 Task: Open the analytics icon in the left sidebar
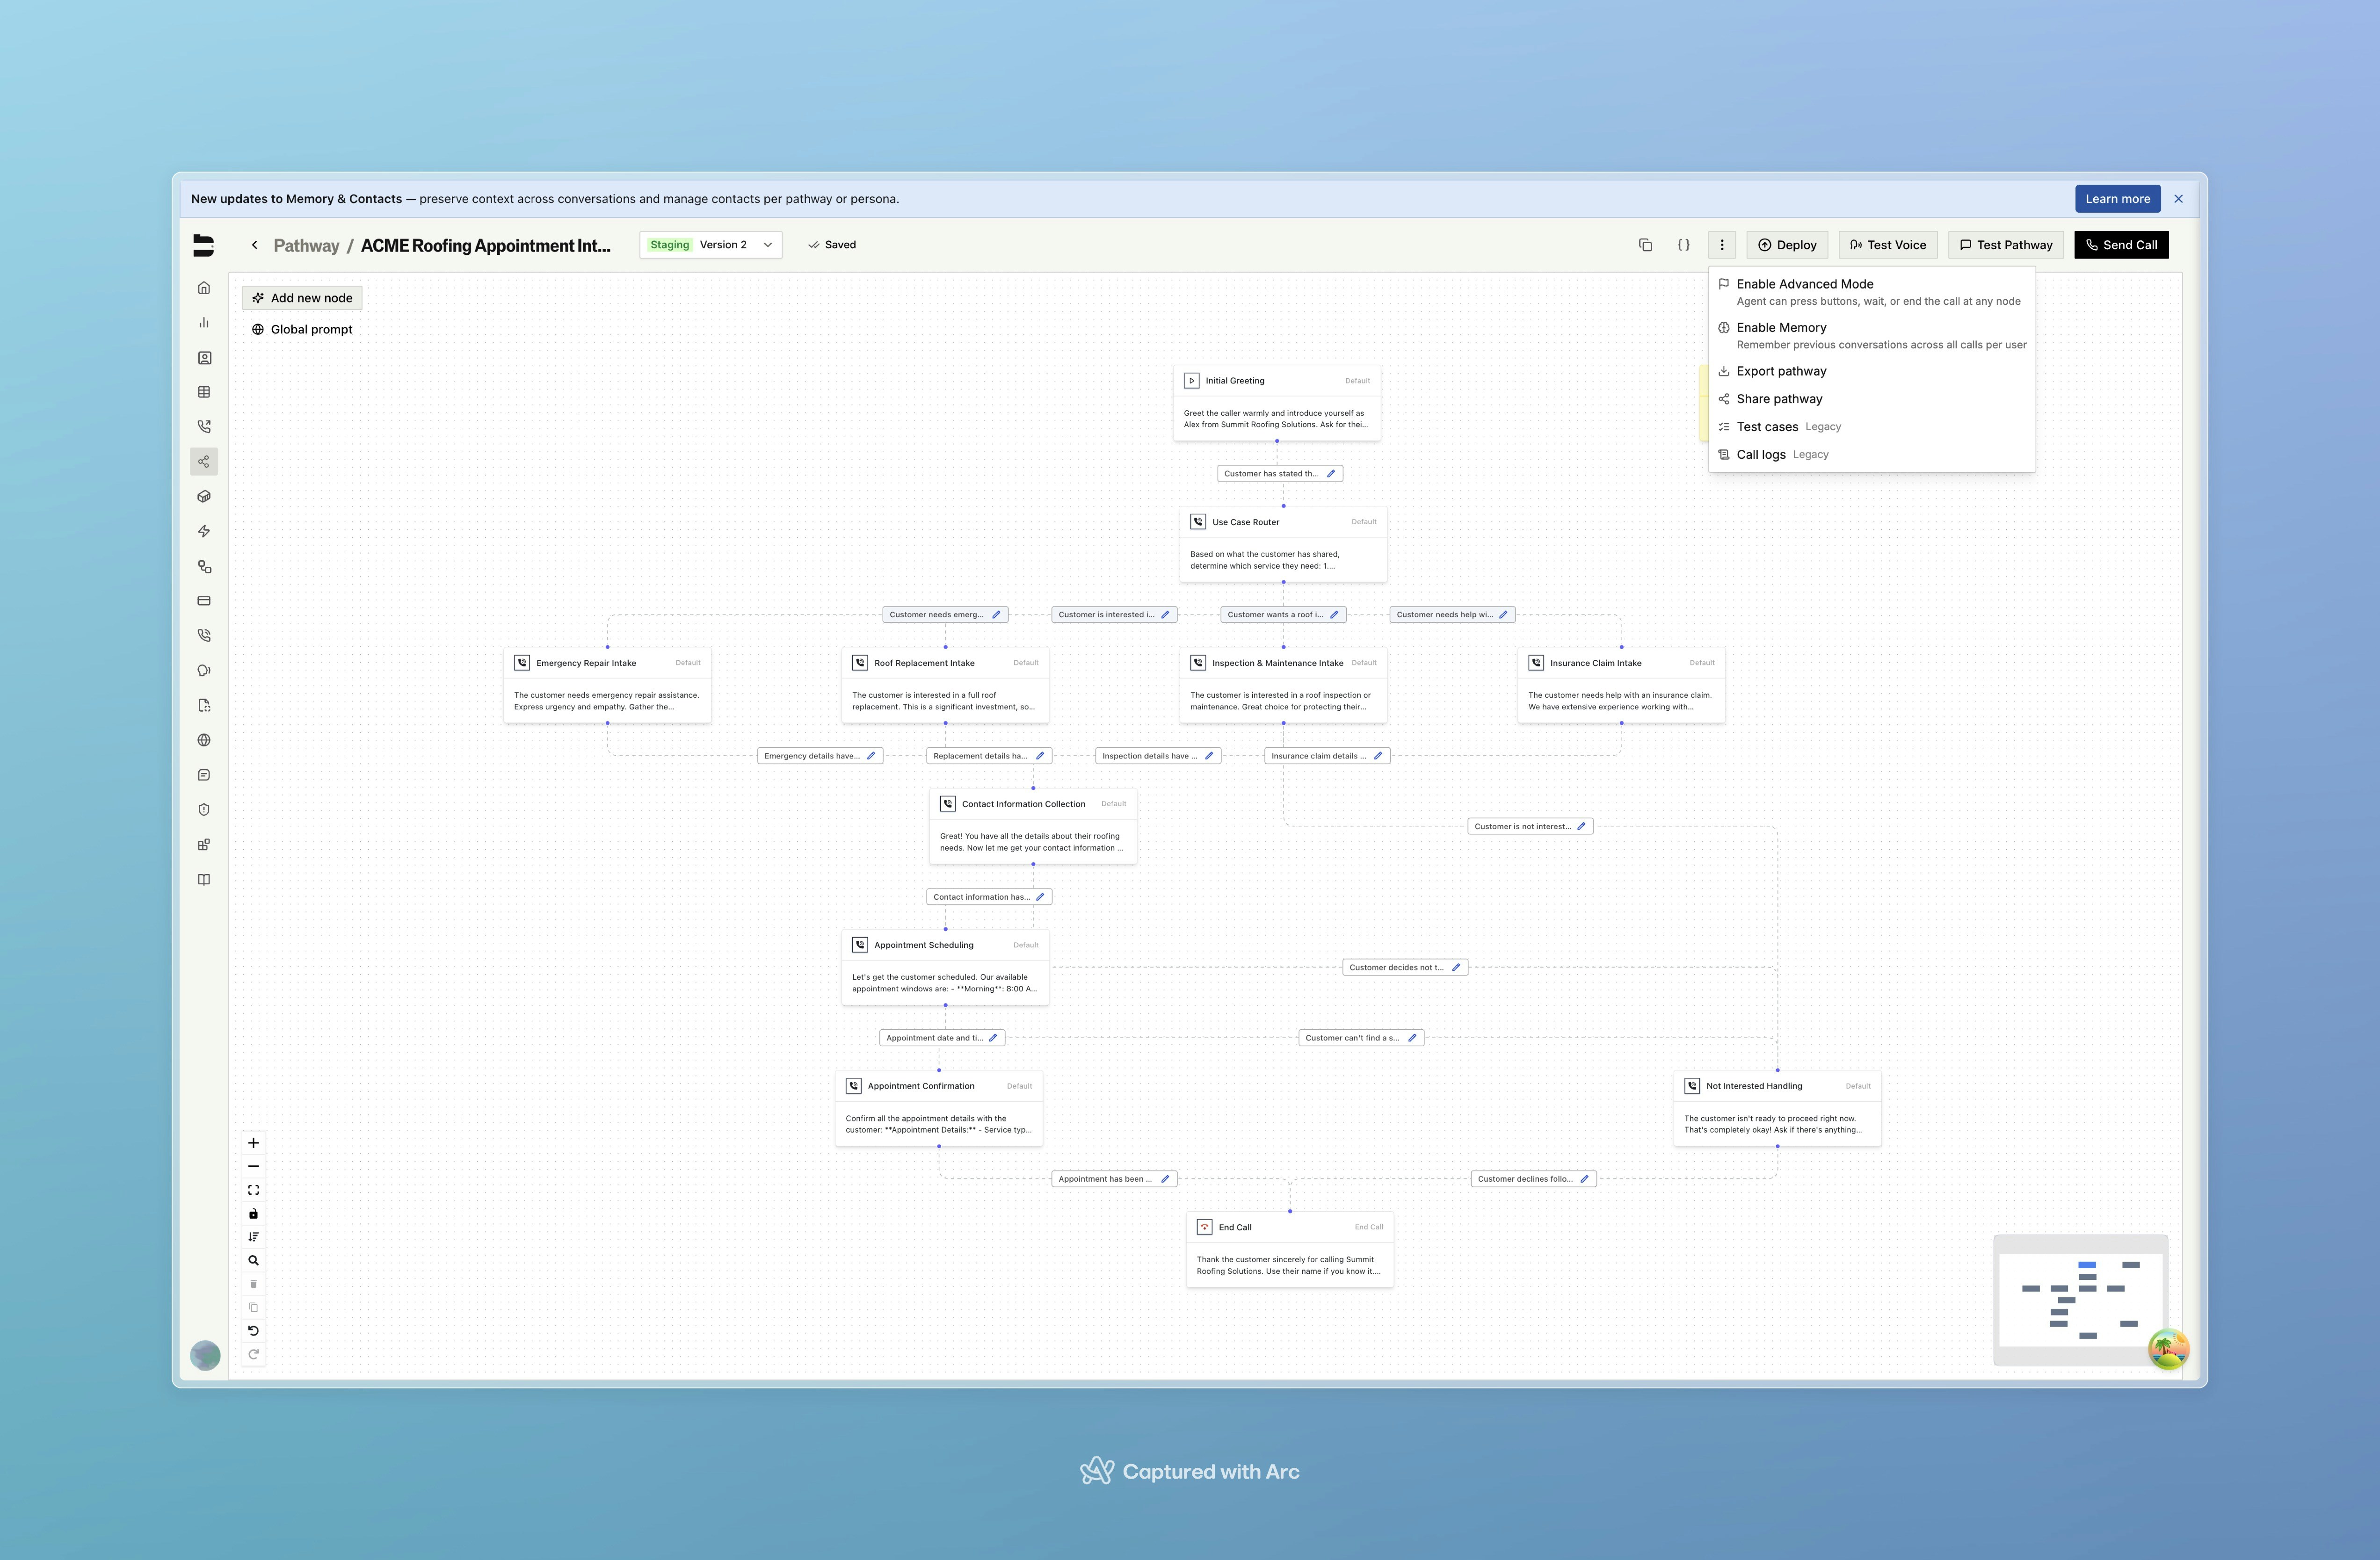(x=204, y=322)
